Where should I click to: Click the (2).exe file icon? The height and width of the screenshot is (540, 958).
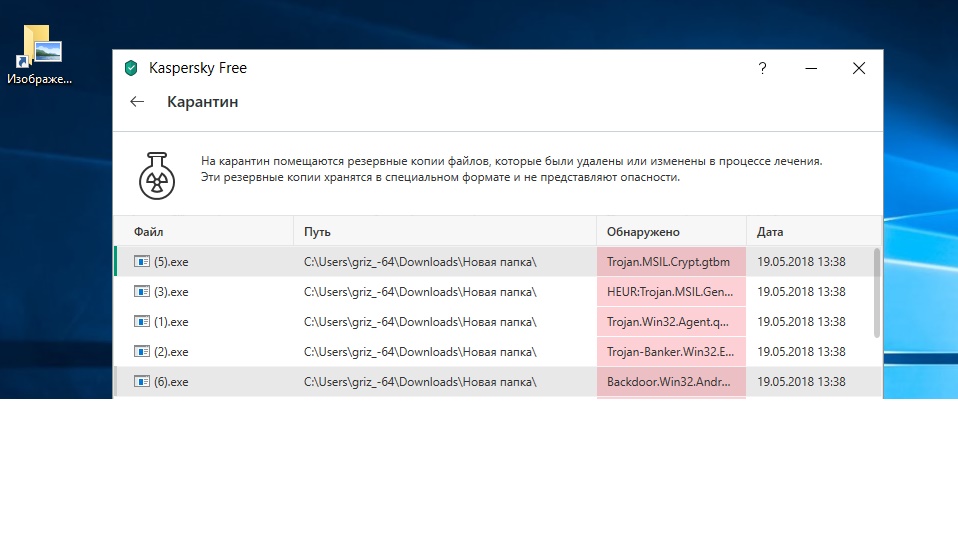tap(142, 352)
